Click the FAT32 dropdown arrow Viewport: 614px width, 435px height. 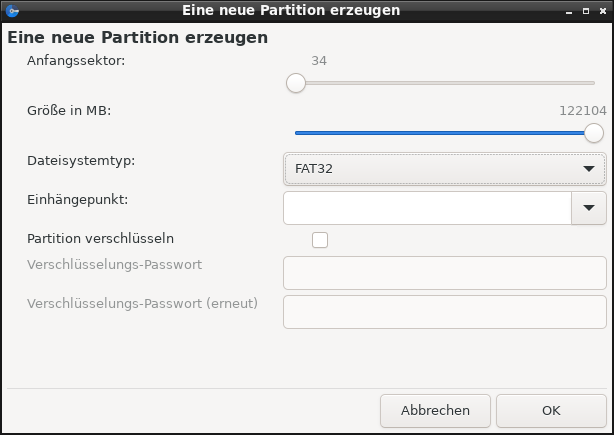coord(589,169)
